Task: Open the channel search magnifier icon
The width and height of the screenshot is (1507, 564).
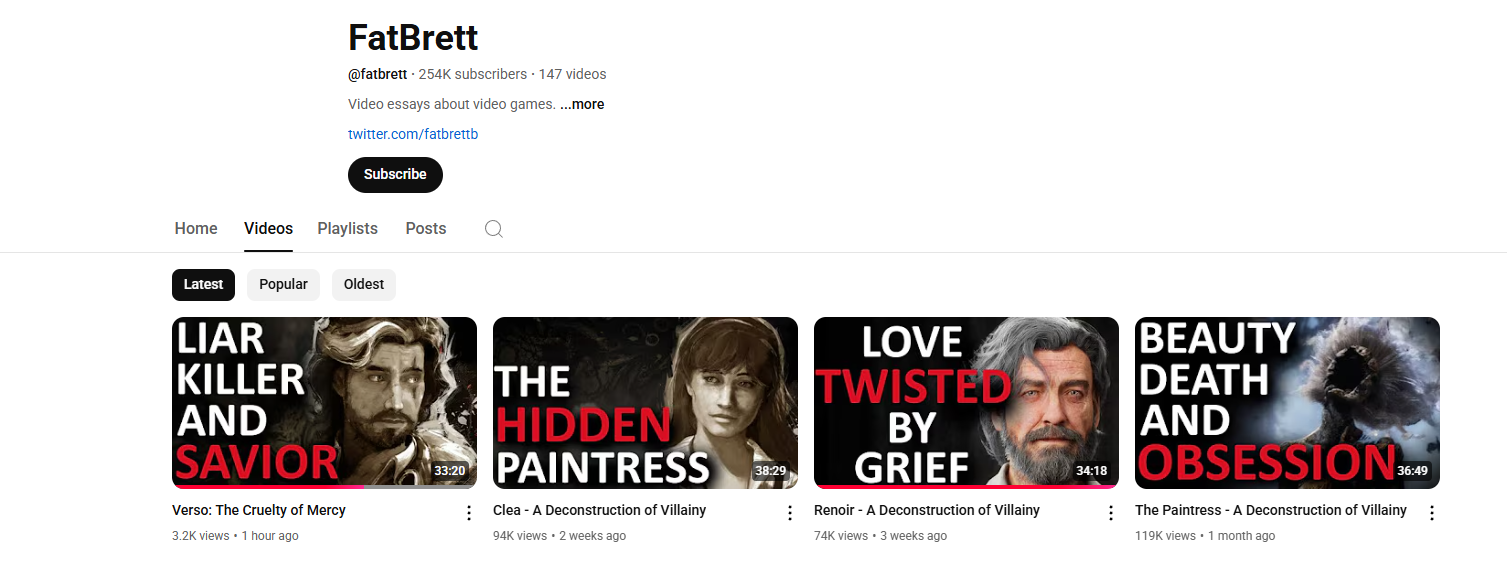Action: point(493,229)
